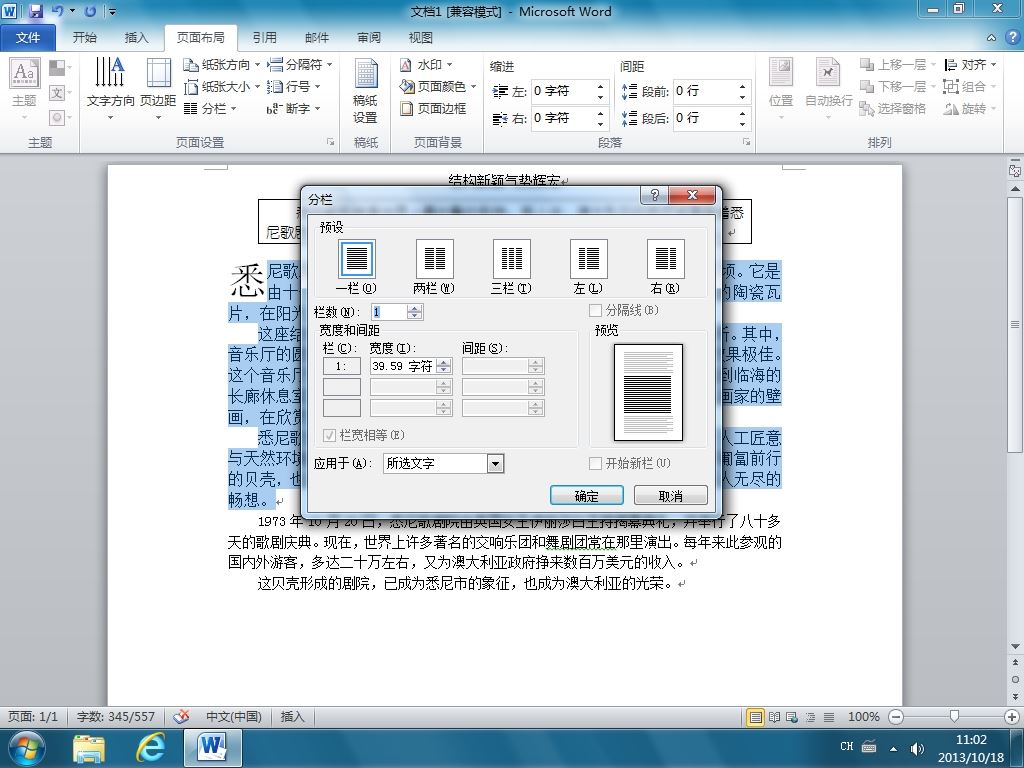Click the 宽度 39.59 字符 width field
Viewport: 1024px width, 768px height.
click(402, 366)
